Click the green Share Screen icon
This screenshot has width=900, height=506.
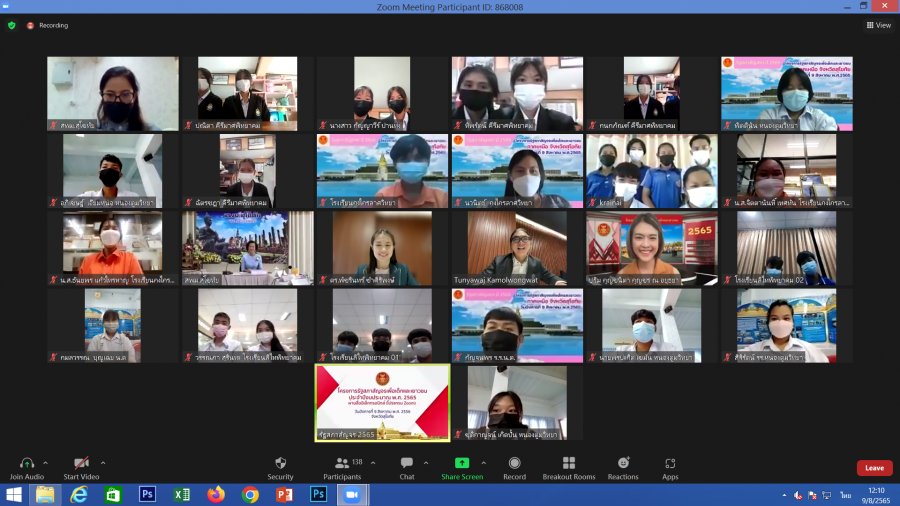pyautogui.click(x=461, y=463)
